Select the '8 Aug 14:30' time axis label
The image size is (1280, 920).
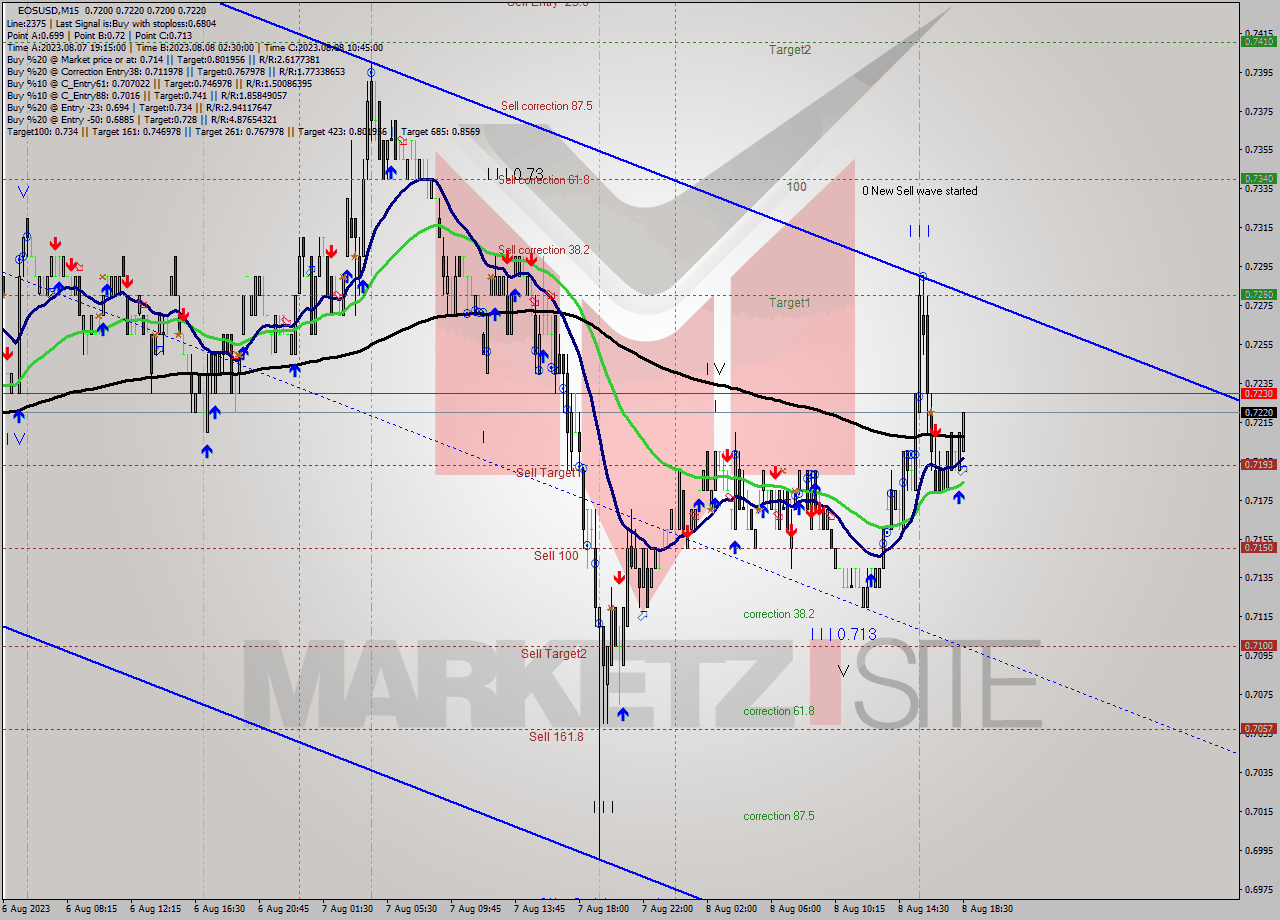pyautogui.click(x=923, y=909)
